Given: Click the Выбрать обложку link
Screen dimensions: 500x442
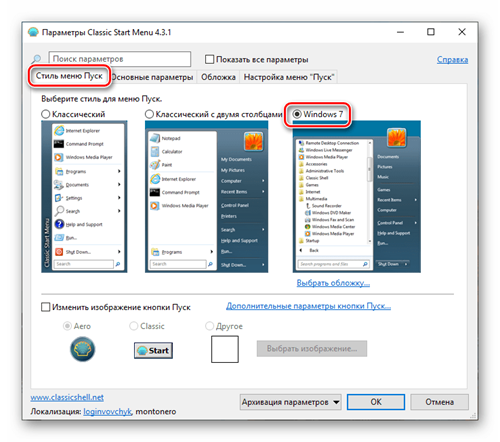Looking at the screenshot, I should point(333,283).
